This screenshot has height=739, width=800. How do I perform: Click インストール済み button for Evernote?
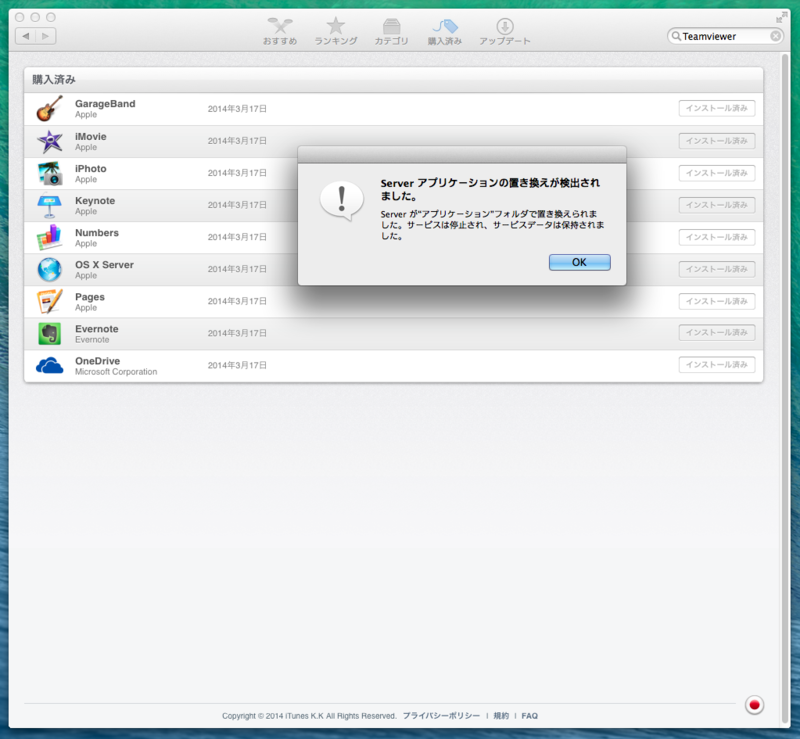click(x=717, y=333)
